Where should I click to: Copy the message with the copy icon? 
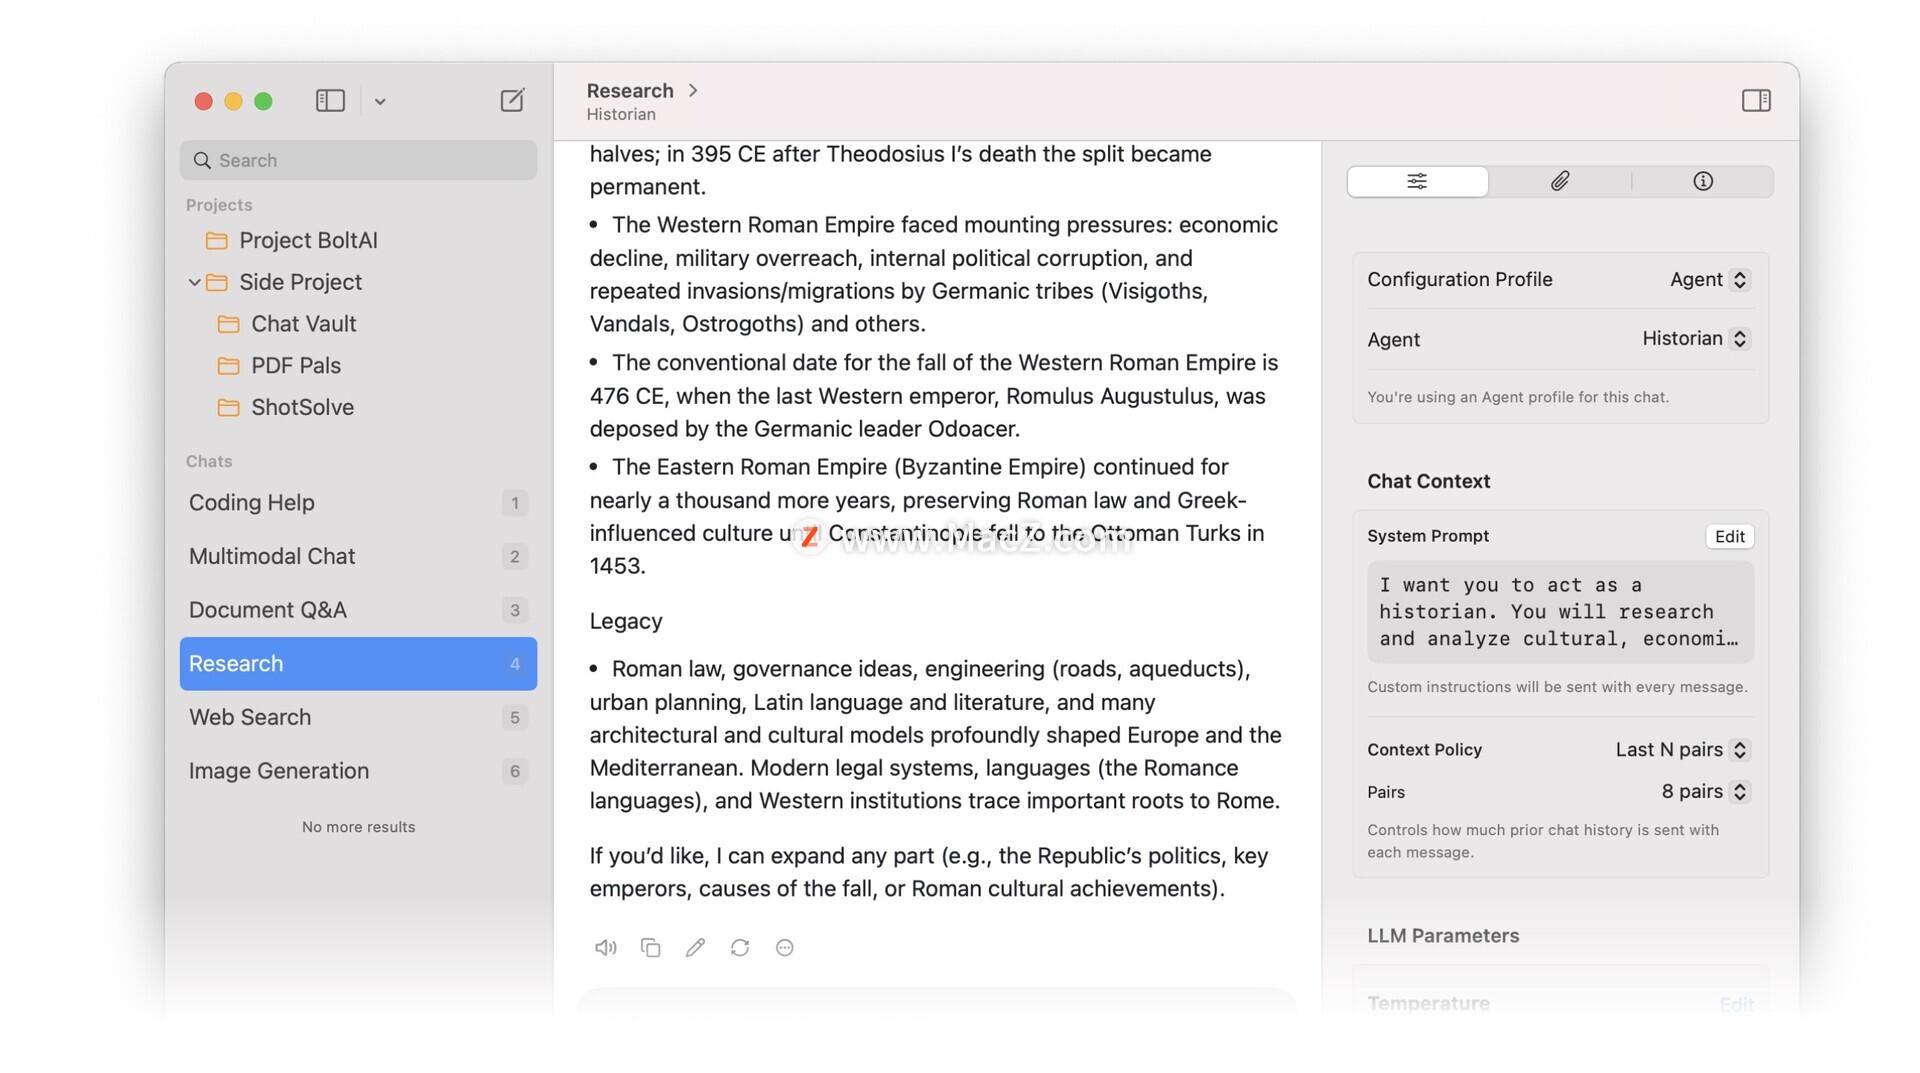pyautogui.click(x=650, y=947)
